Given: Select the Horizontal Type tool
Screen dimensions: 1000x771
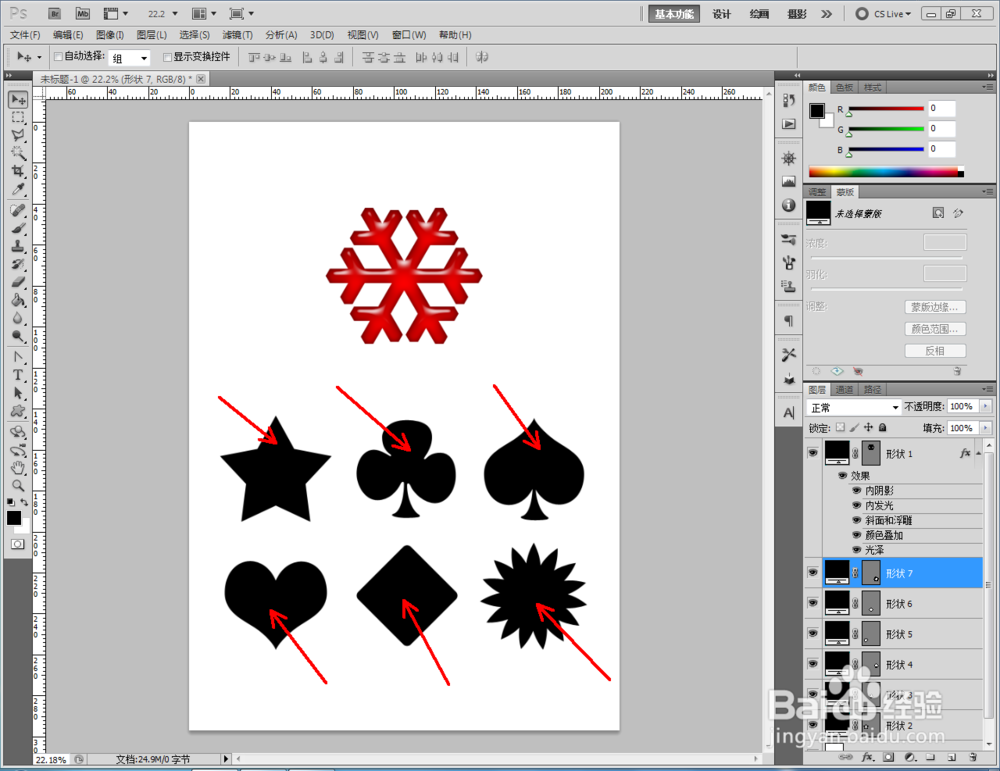Looking at the screenshot, I should pyautogui.click(x=18, y=375).
